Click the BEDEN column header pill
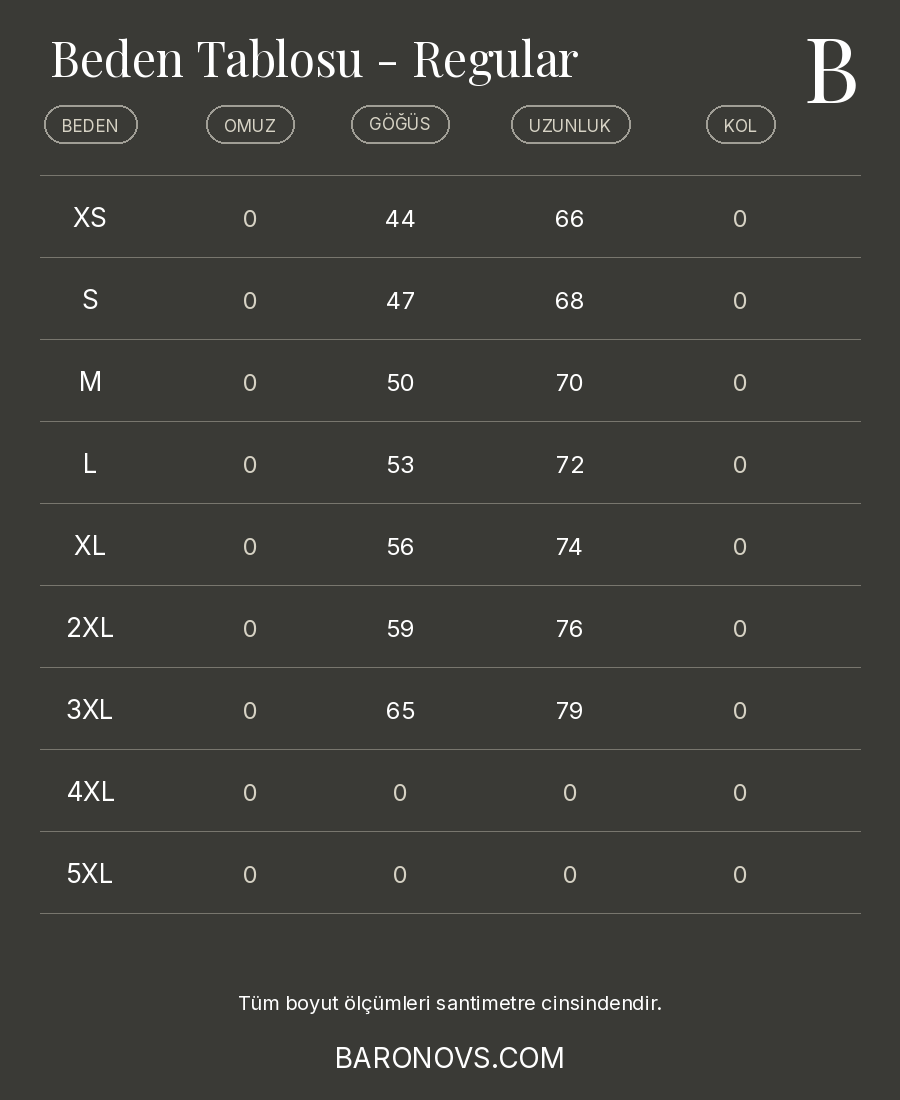 click(x=90, y=125)
